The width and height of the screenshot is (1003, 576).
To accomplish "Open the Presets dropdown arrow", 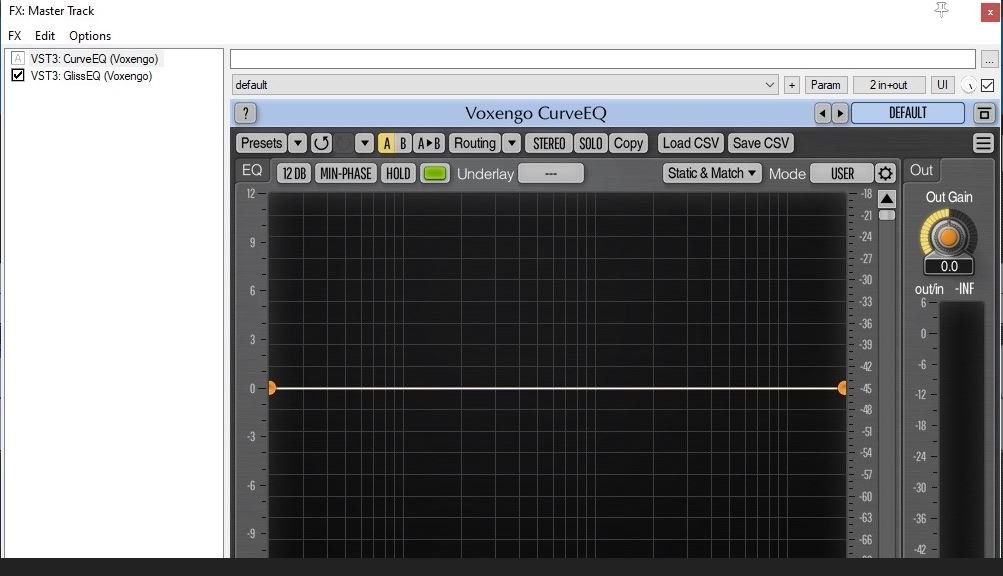I will pyautogui.click(x=297, y=143).
